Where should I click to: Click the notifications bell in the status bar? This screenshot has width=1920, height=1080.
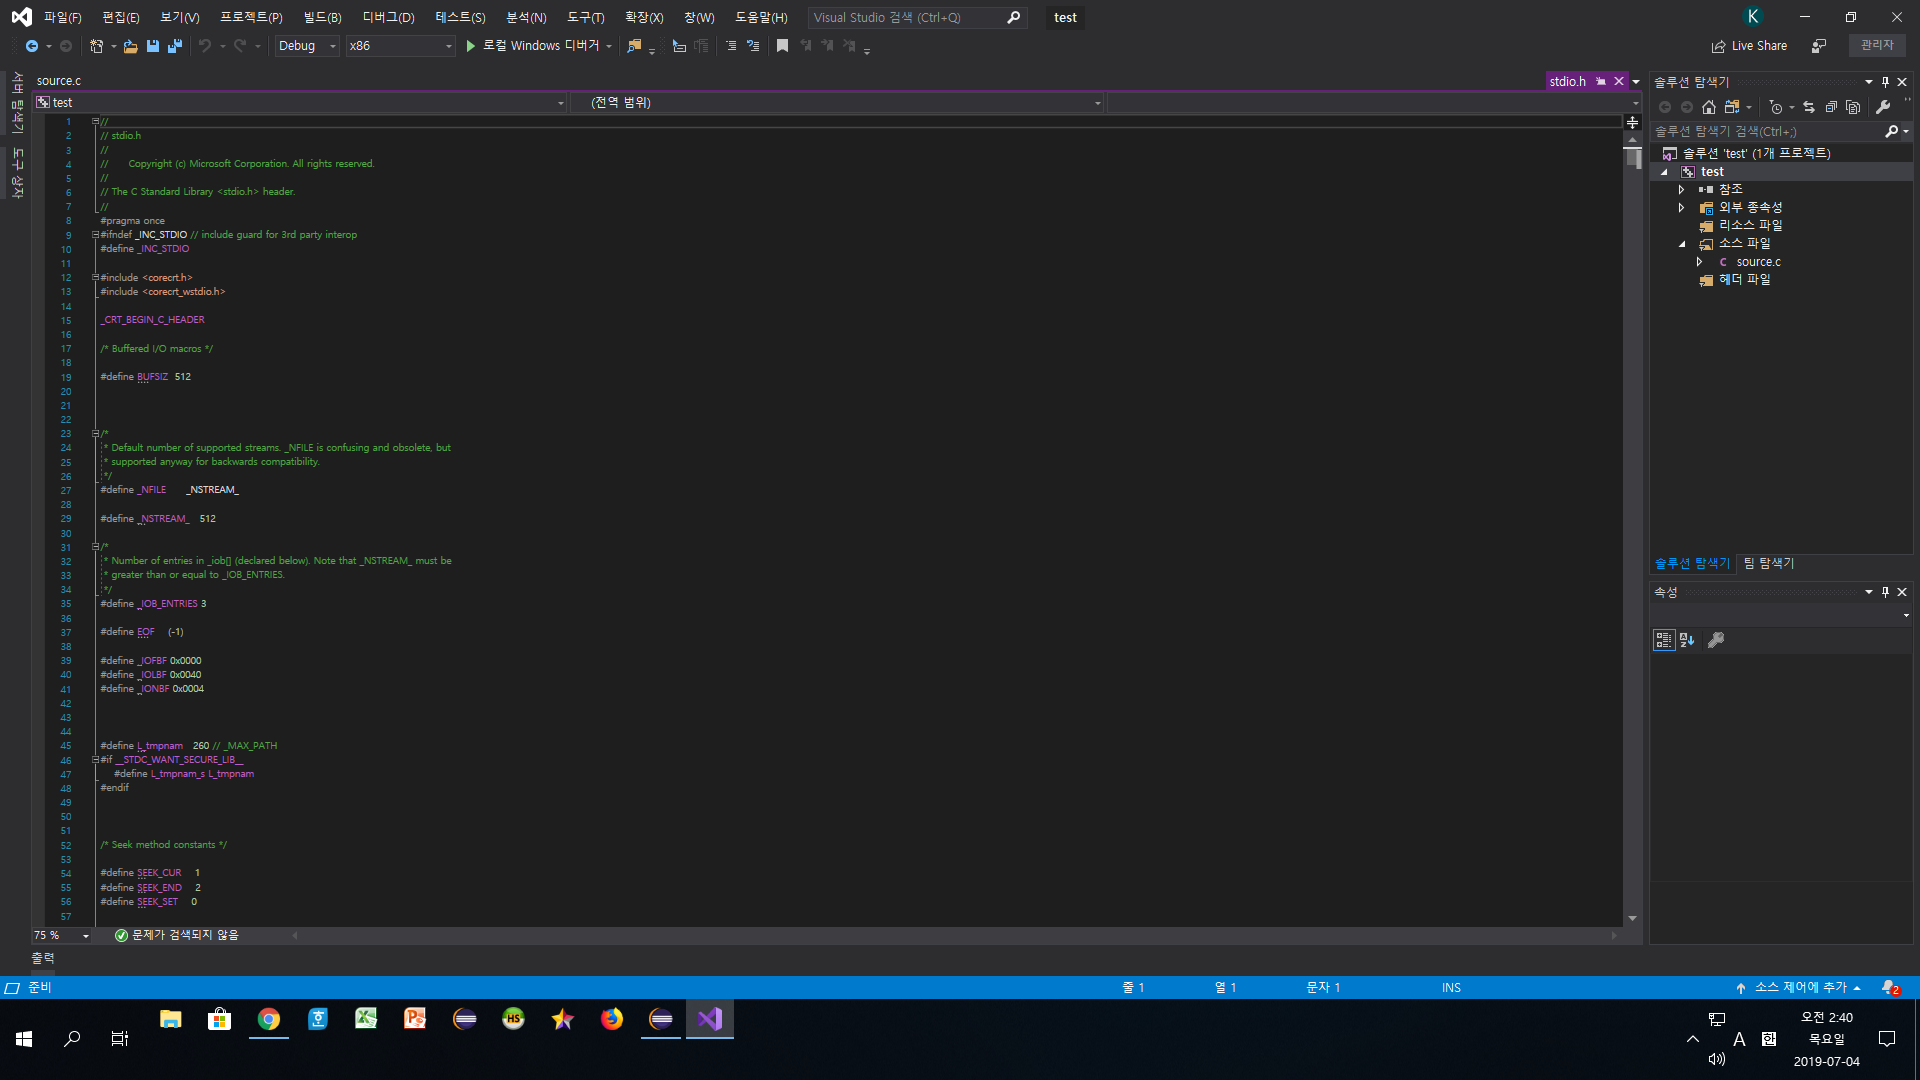(x=1888, y=987)
